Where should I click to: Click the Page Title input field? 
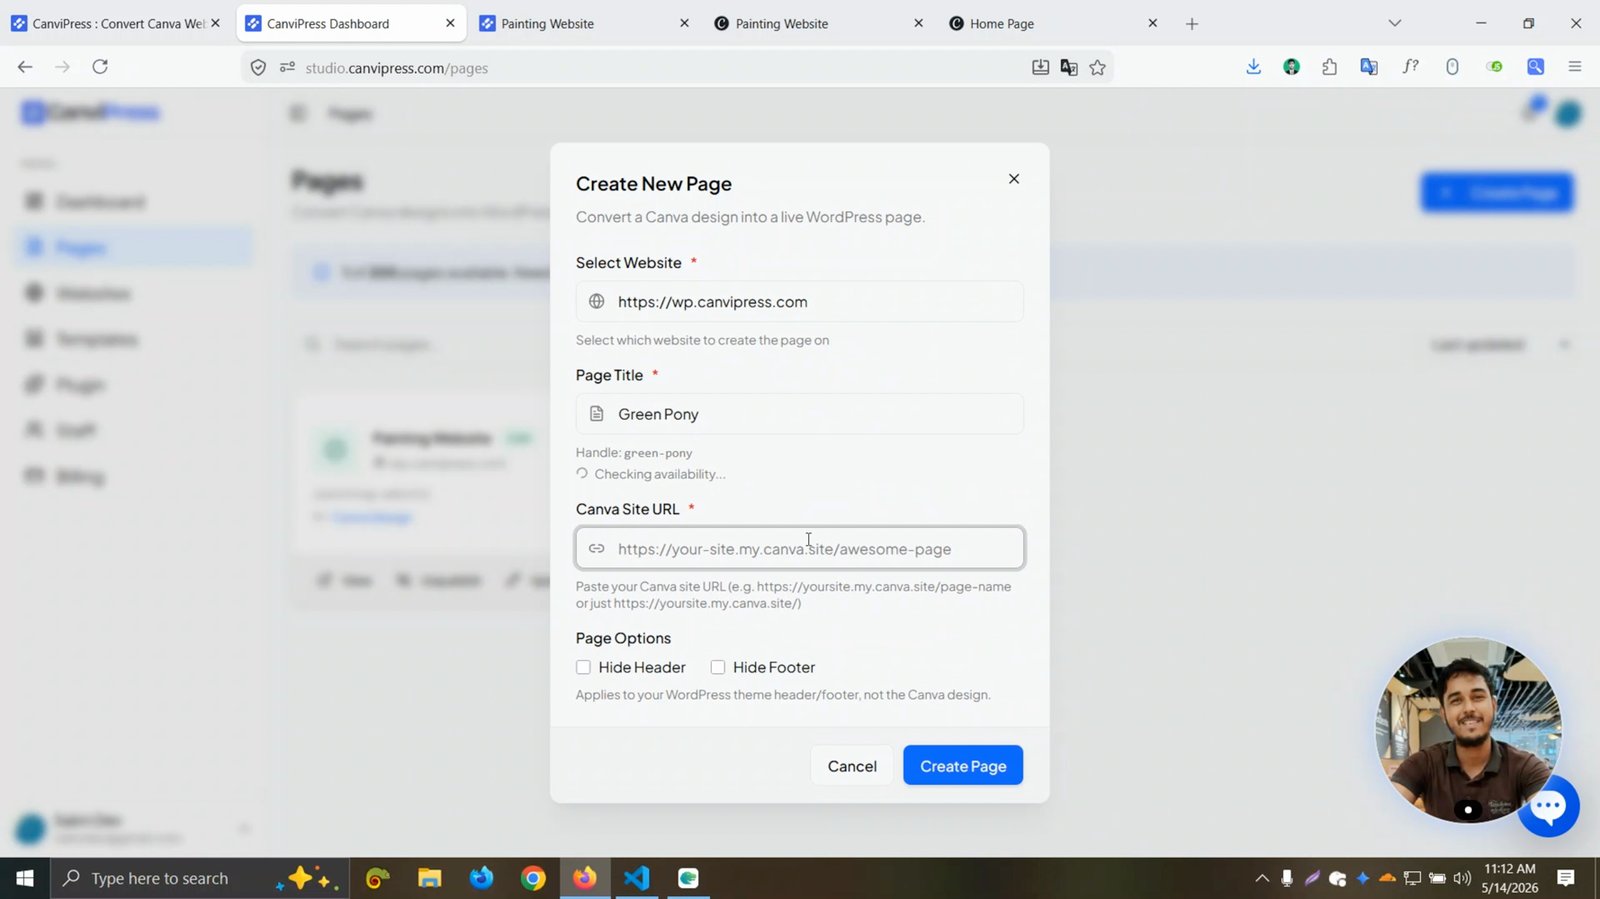tap(799, 414)
